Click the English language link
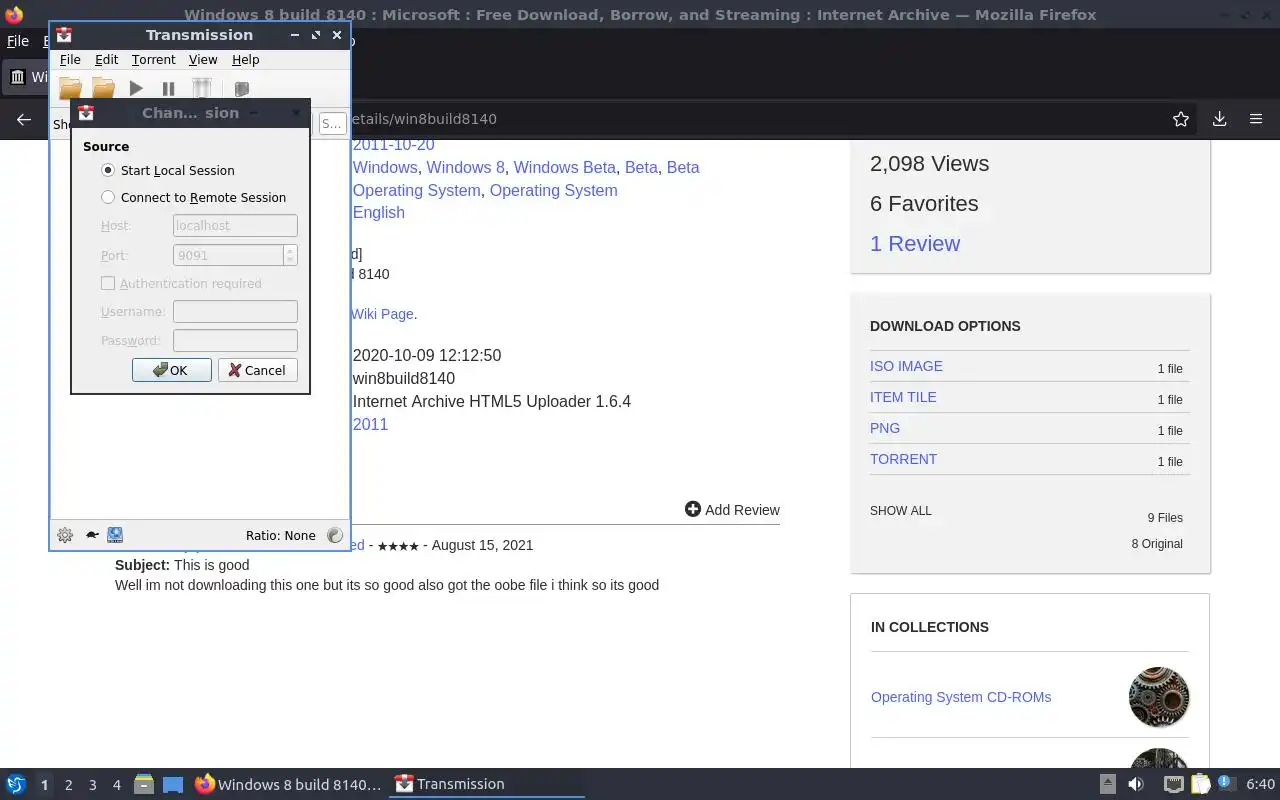This screenshot has height=800, width=1280. pos(378,212)
